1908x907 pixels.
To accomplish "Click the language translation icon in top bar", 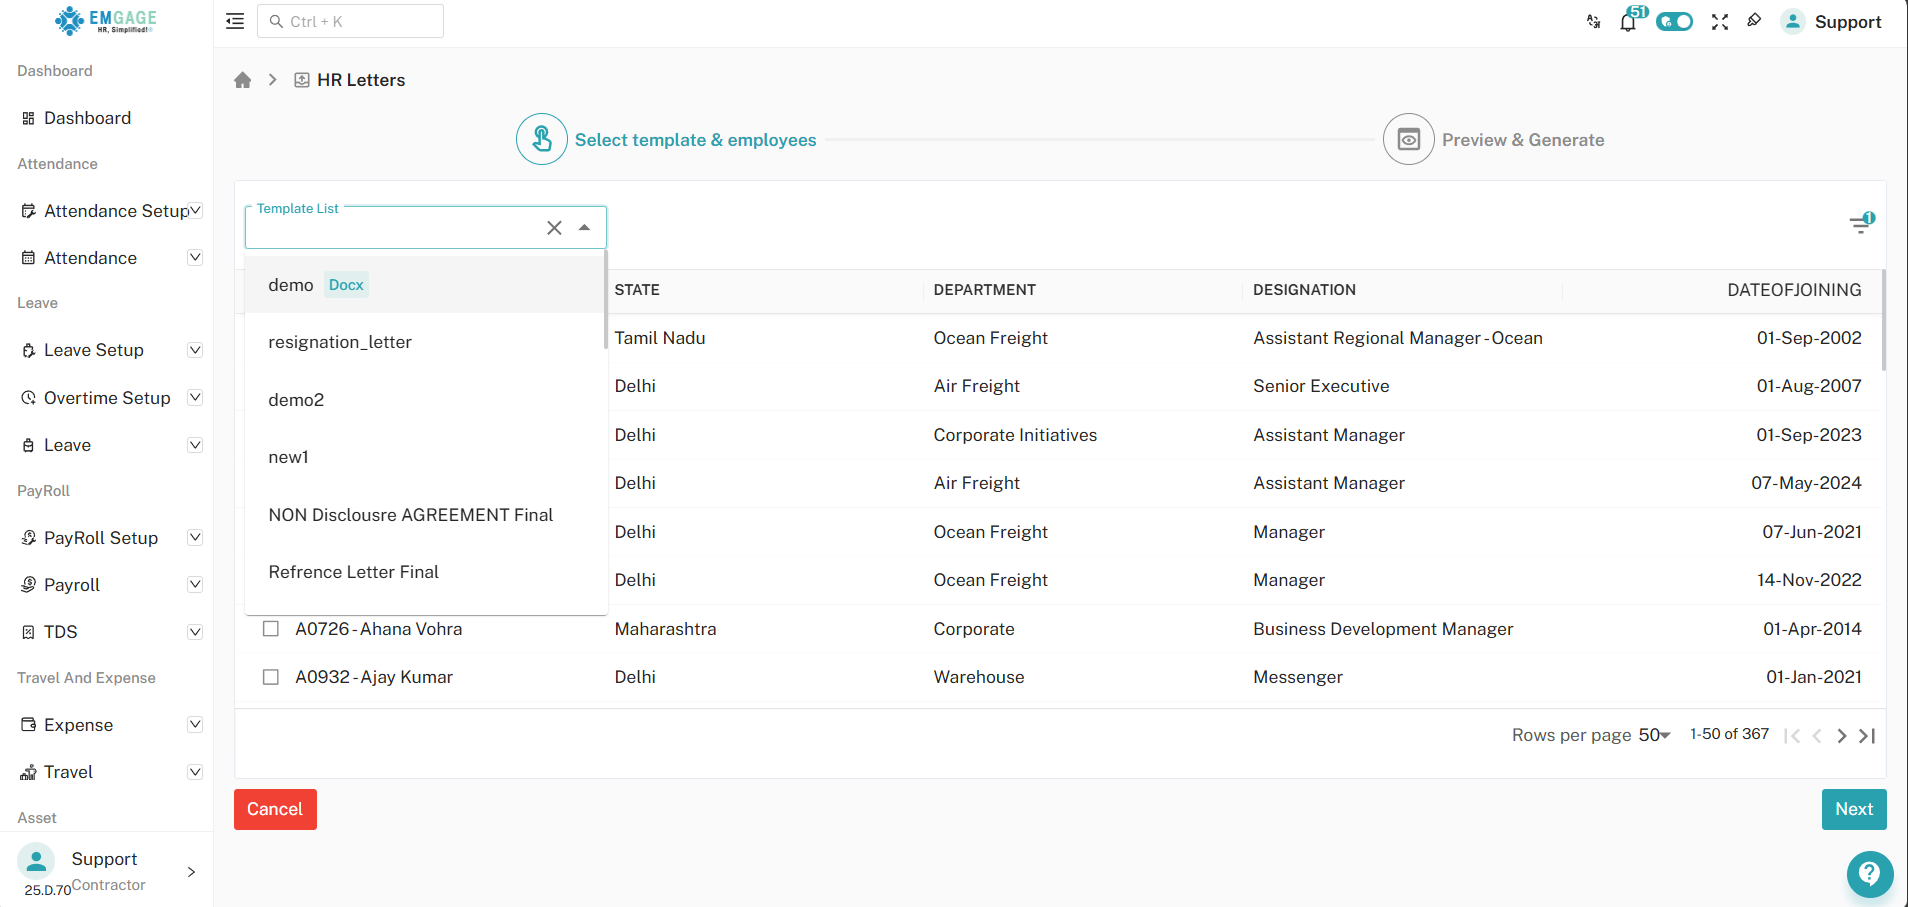I will coord(1592,21).
